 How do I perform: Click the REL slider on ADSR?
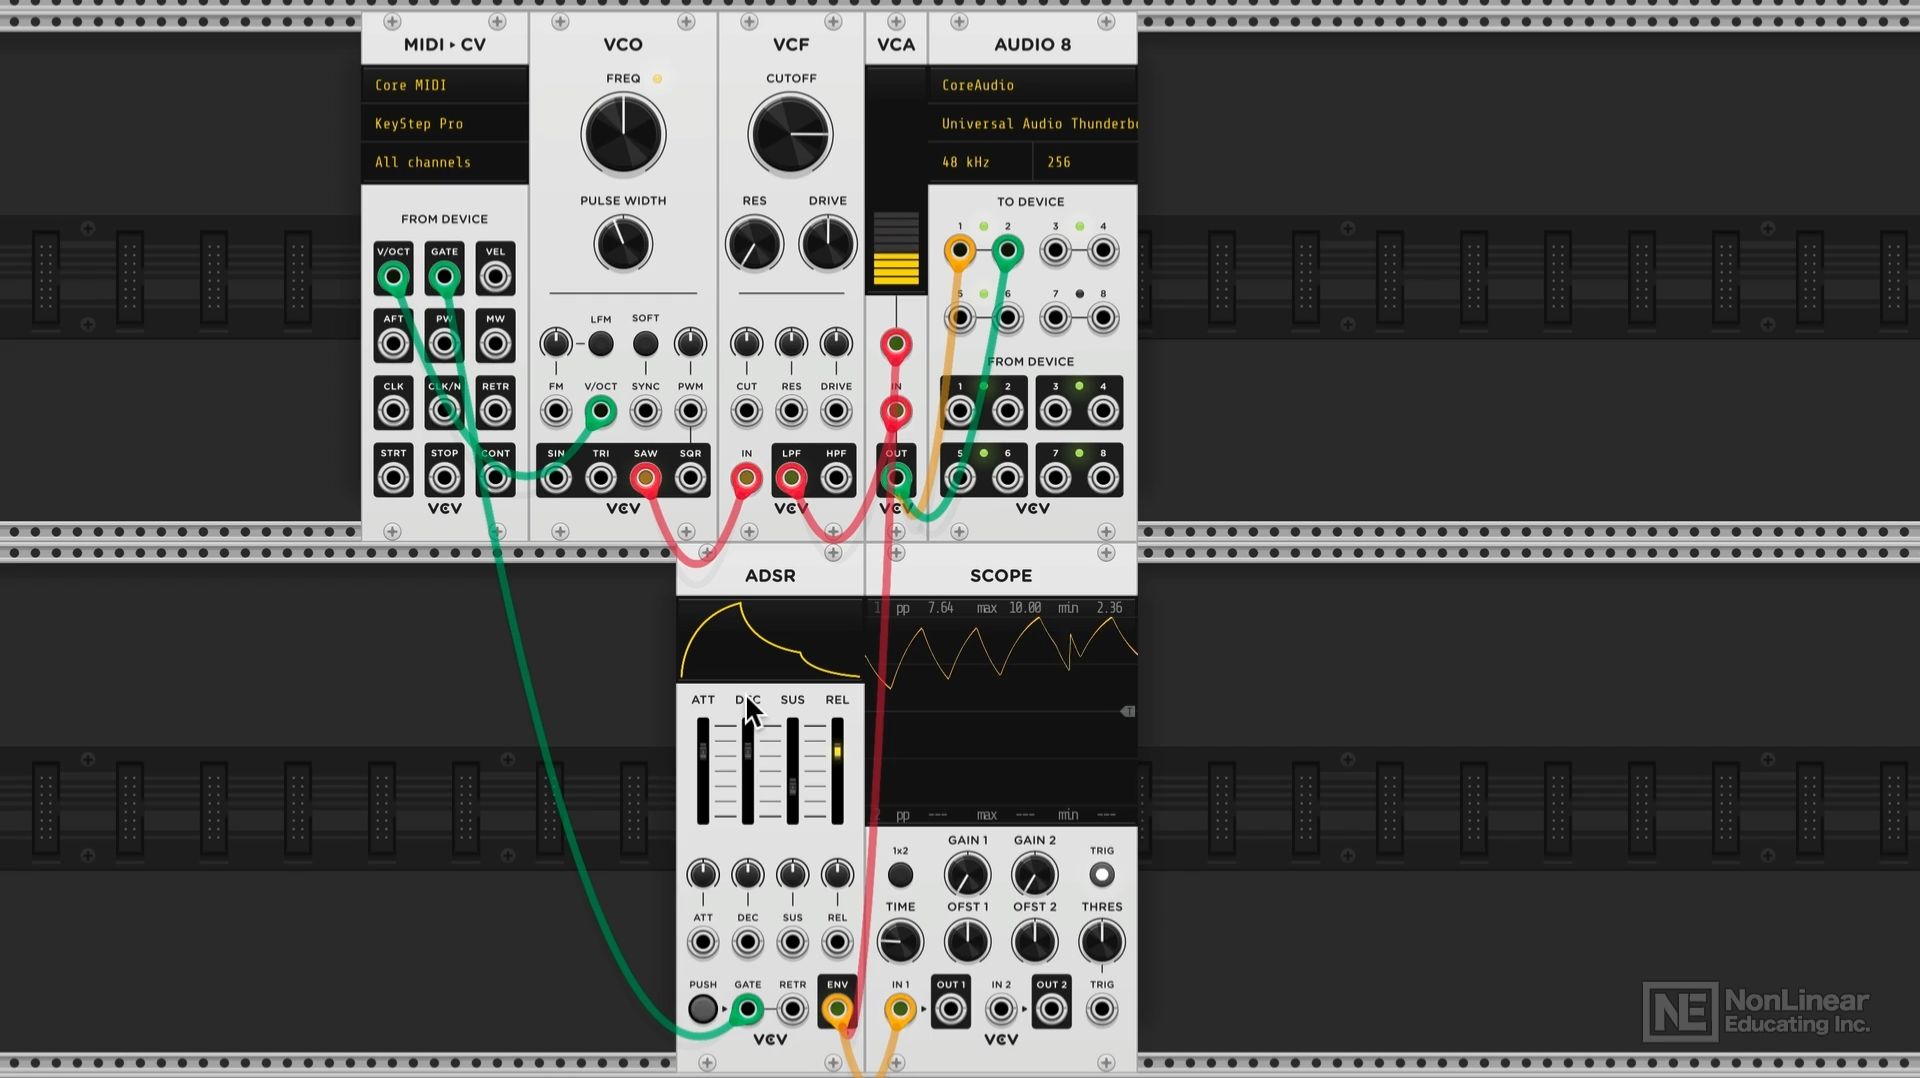[837, 770]
